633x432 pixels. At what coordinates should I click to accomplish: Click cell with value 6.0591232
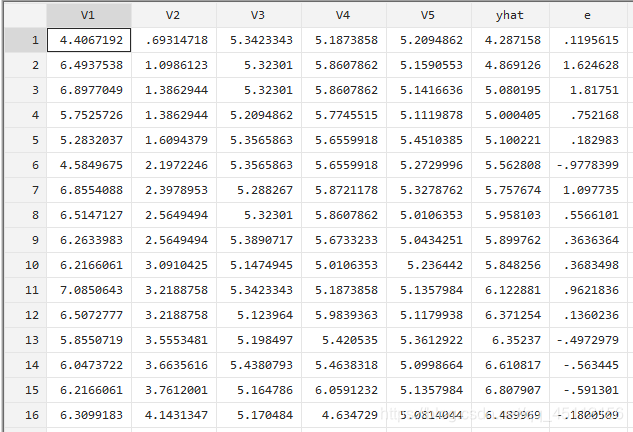(344, 390)
